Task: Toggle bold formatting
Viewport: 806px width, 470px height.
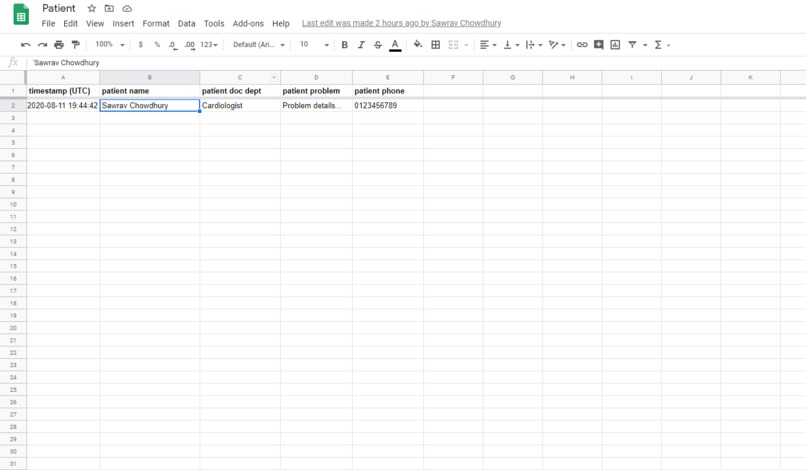Action: coord(344,45)
